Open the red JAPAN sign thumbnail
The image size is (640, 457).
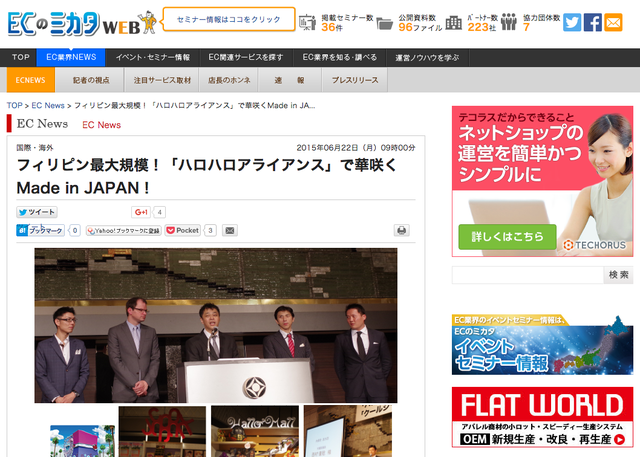(x=162, y=431)
